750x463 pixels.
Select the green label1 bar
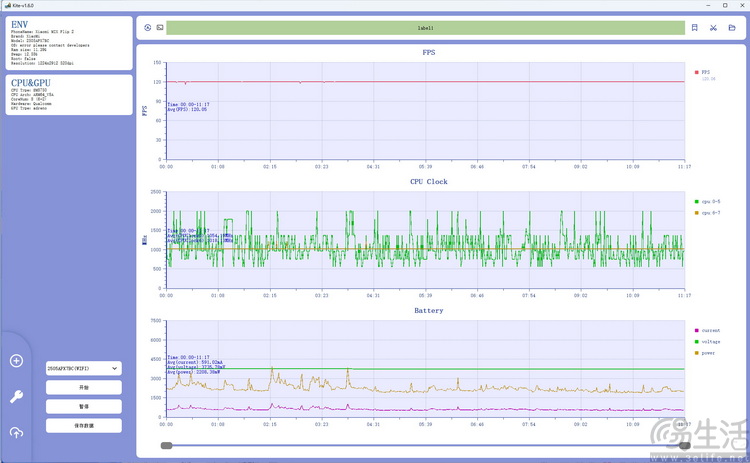pyautogui.click(x=425, y=28)
